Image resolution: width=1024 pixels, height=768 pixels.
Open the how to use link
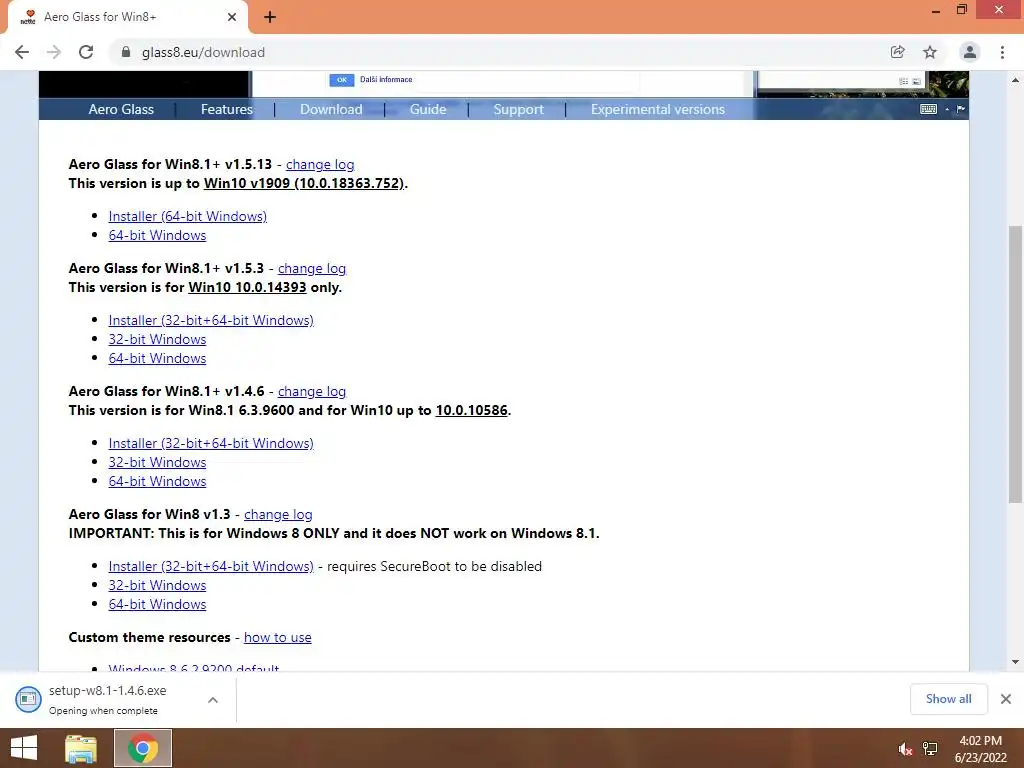[278, 637]
